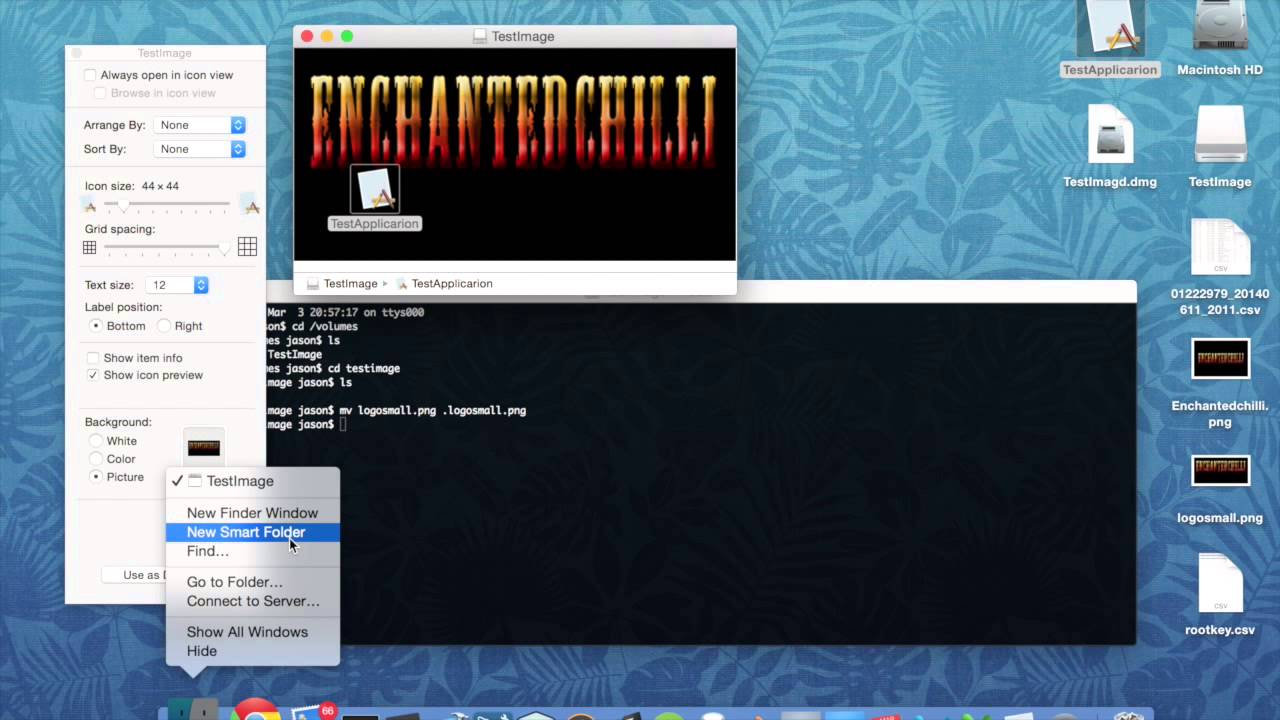The height and width of the screenshot is (720, 1280).
Task: Select TestImage in the Dock context menu
Action: pyautogui.click(x=253, y=481)
